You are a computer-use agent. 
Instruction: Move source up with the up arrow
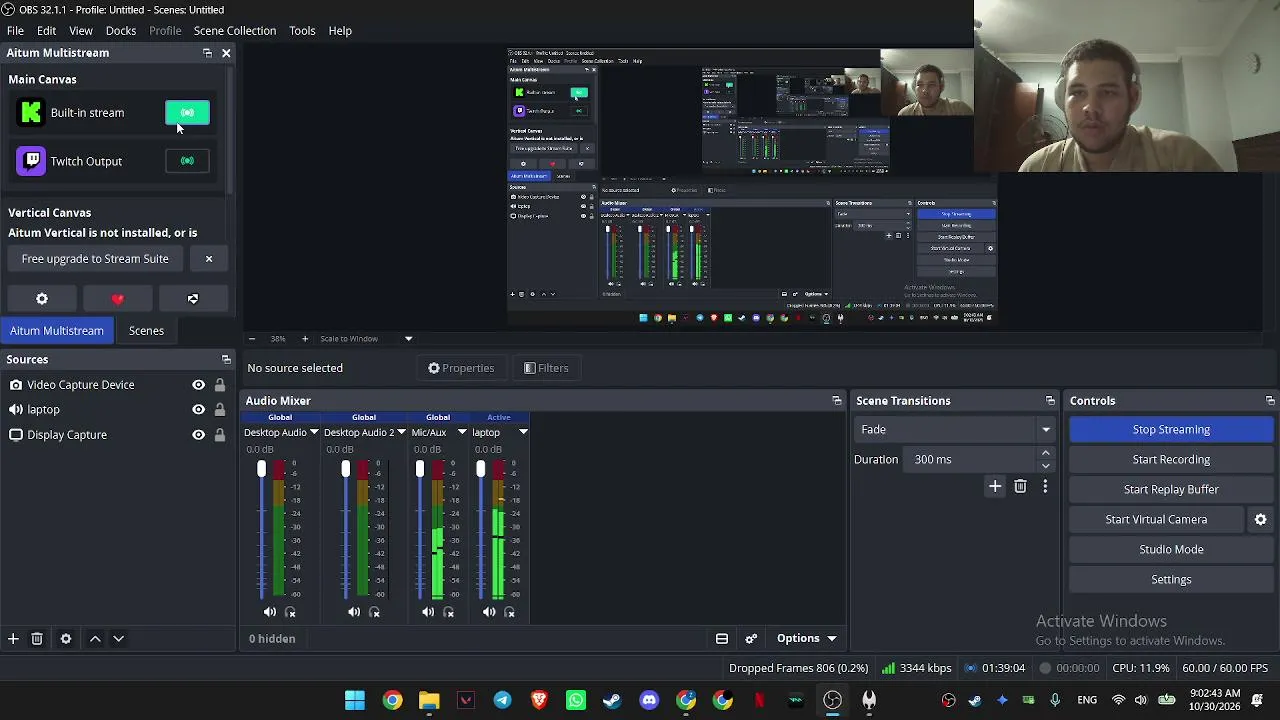(x=95, y=639)
